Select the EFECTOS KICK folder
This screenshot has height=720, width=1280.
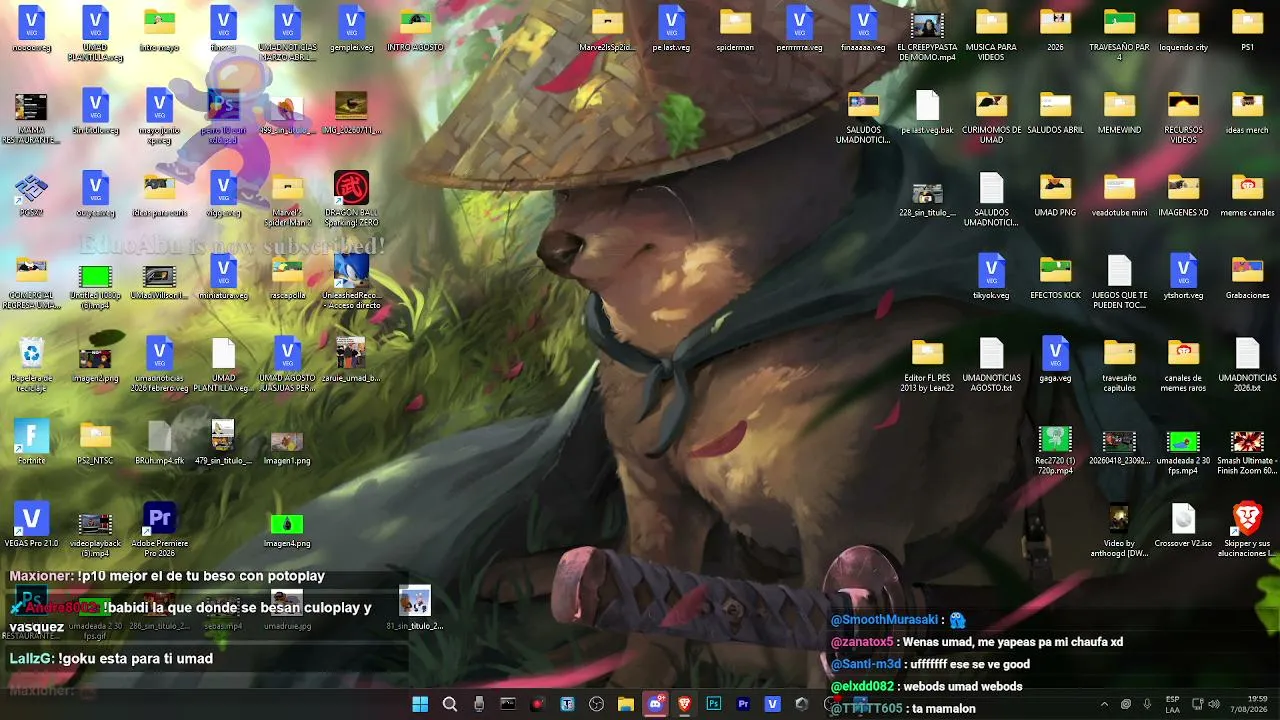(1055, 276)
